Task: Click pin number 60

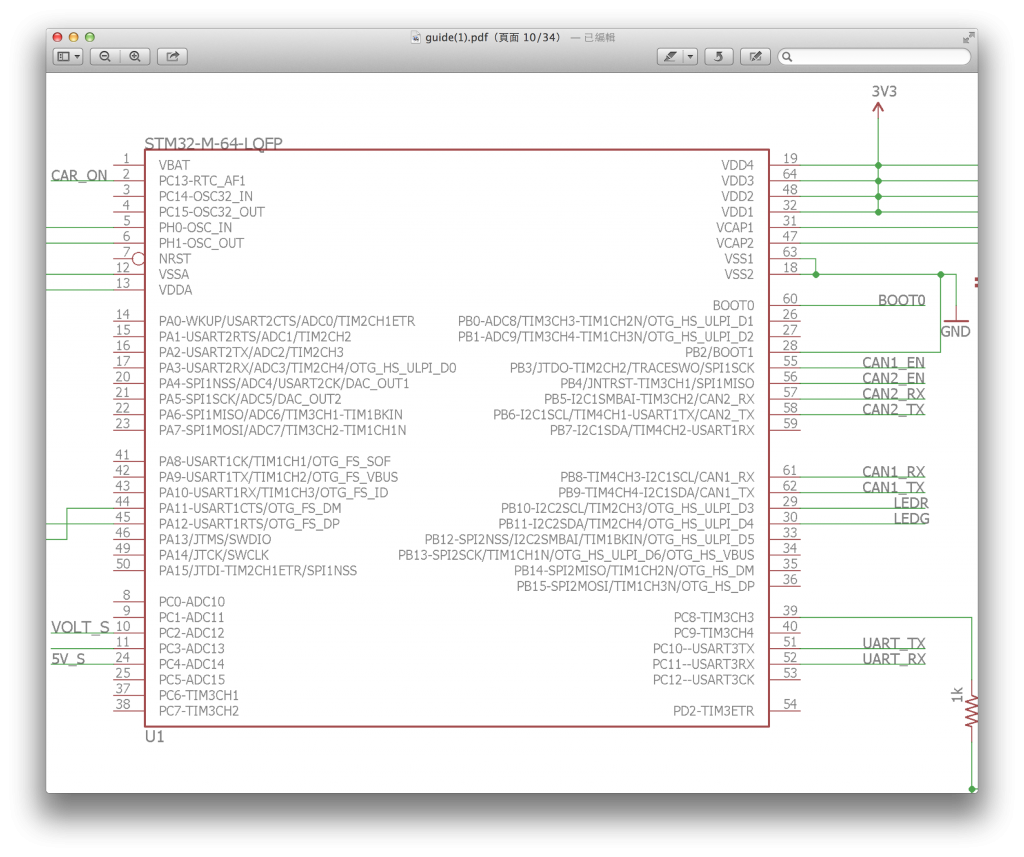Action: pyautogui.click(x=790, y=299)
